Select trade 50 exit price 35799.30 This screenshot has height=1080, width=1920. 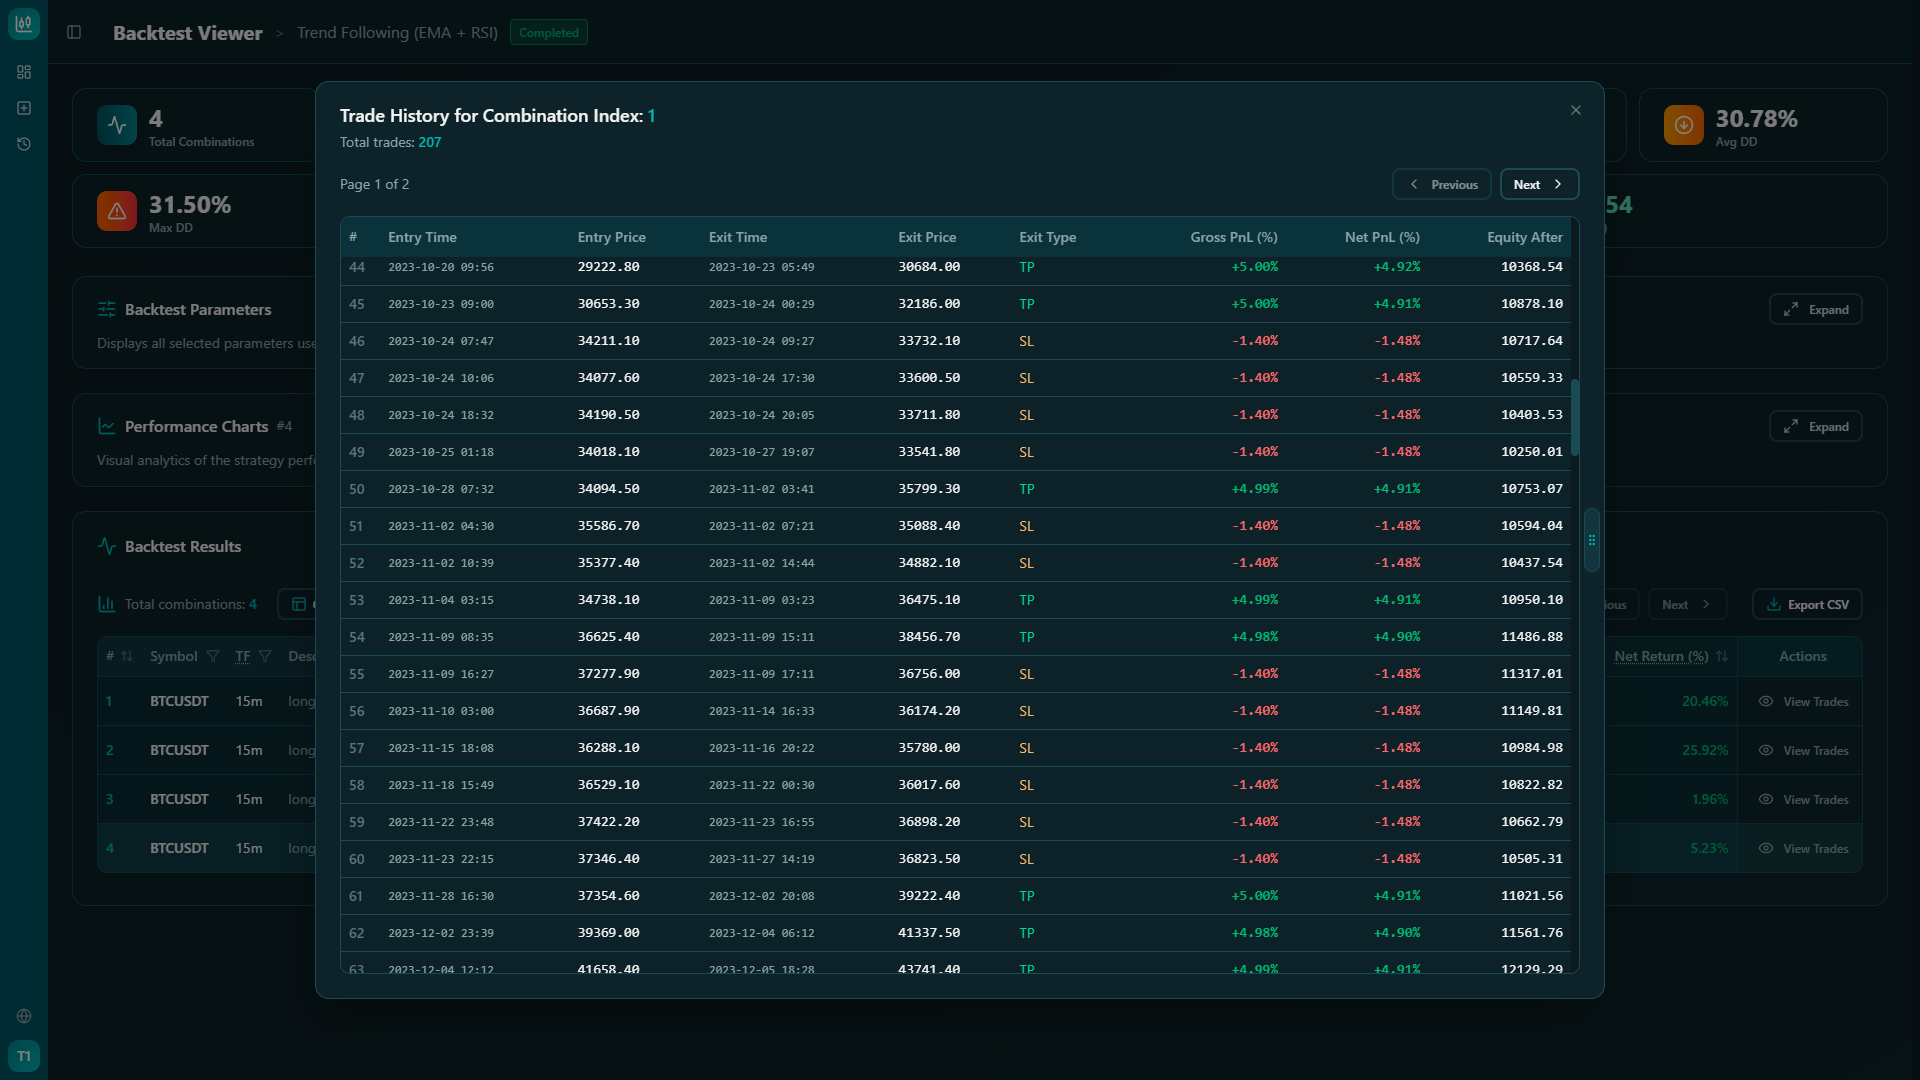(929, 489)
